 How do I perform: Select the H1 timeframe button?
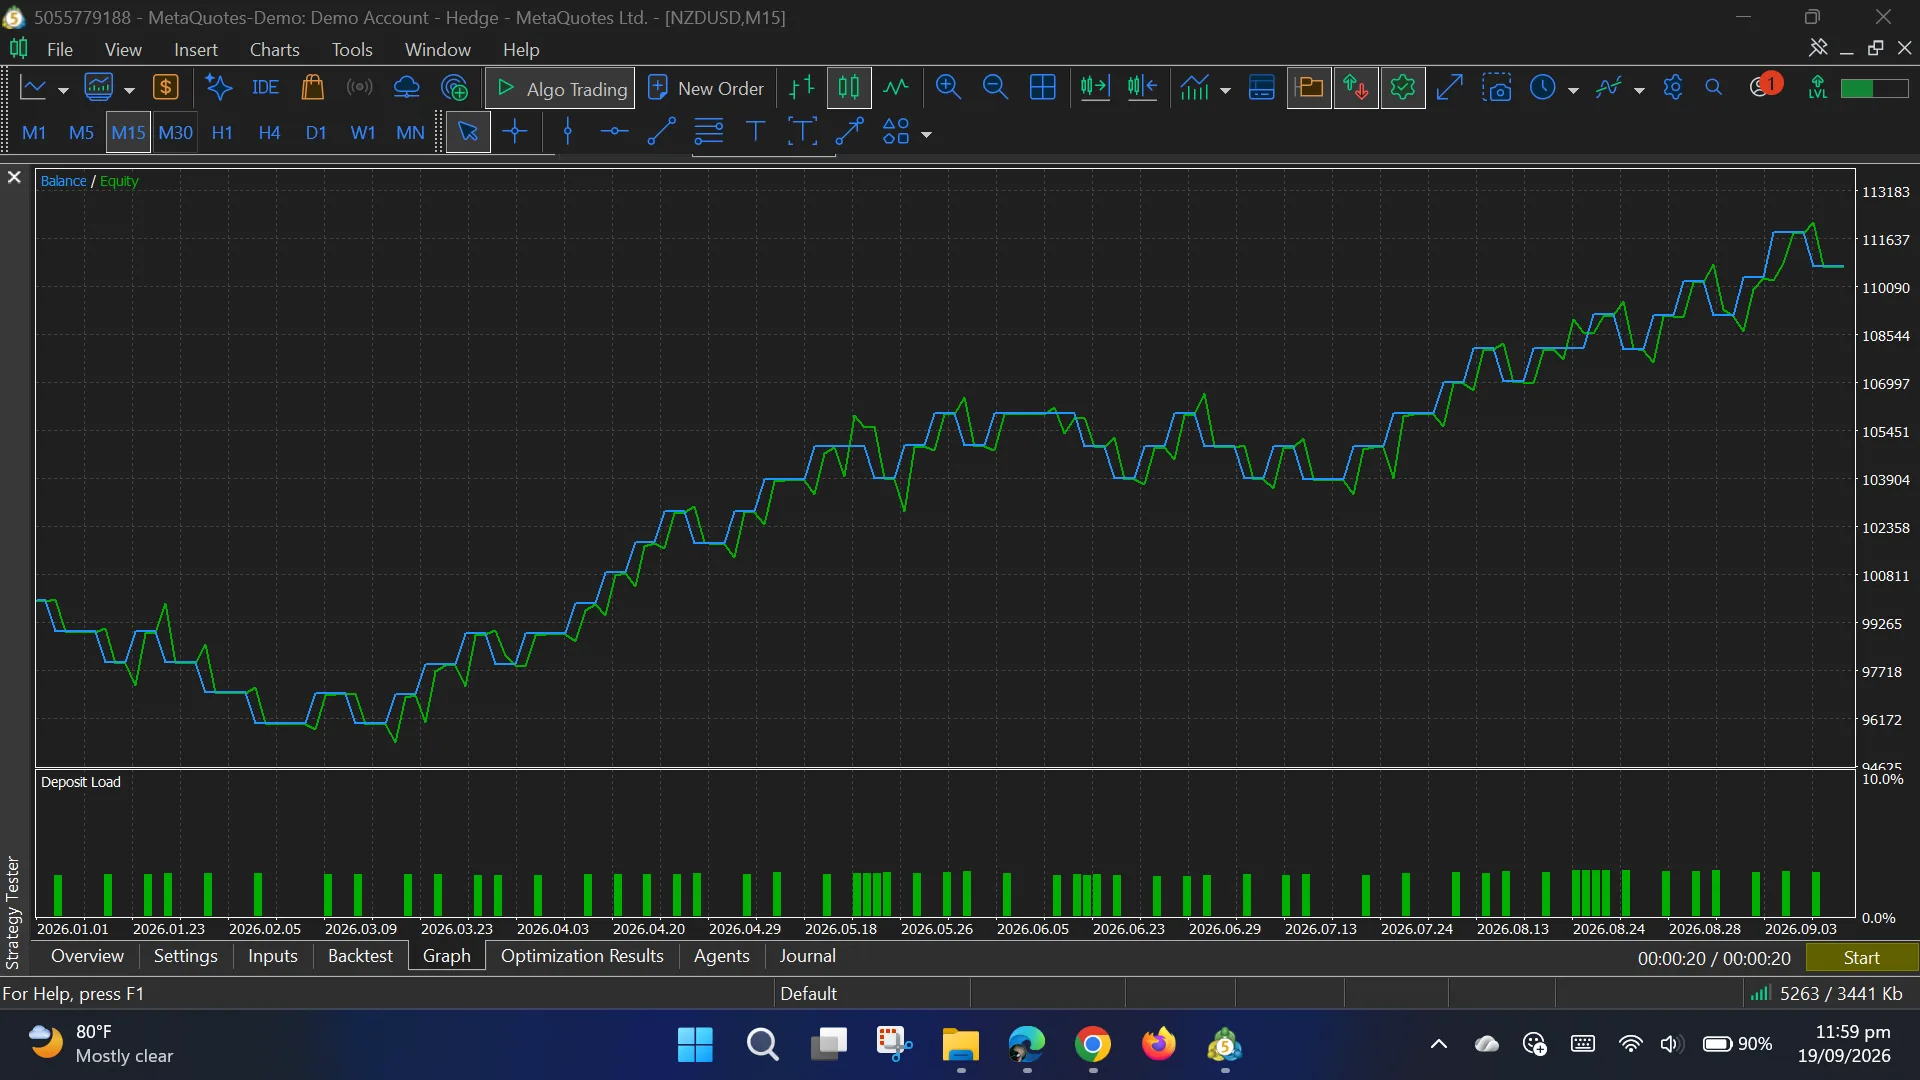(x=222, y=132)
